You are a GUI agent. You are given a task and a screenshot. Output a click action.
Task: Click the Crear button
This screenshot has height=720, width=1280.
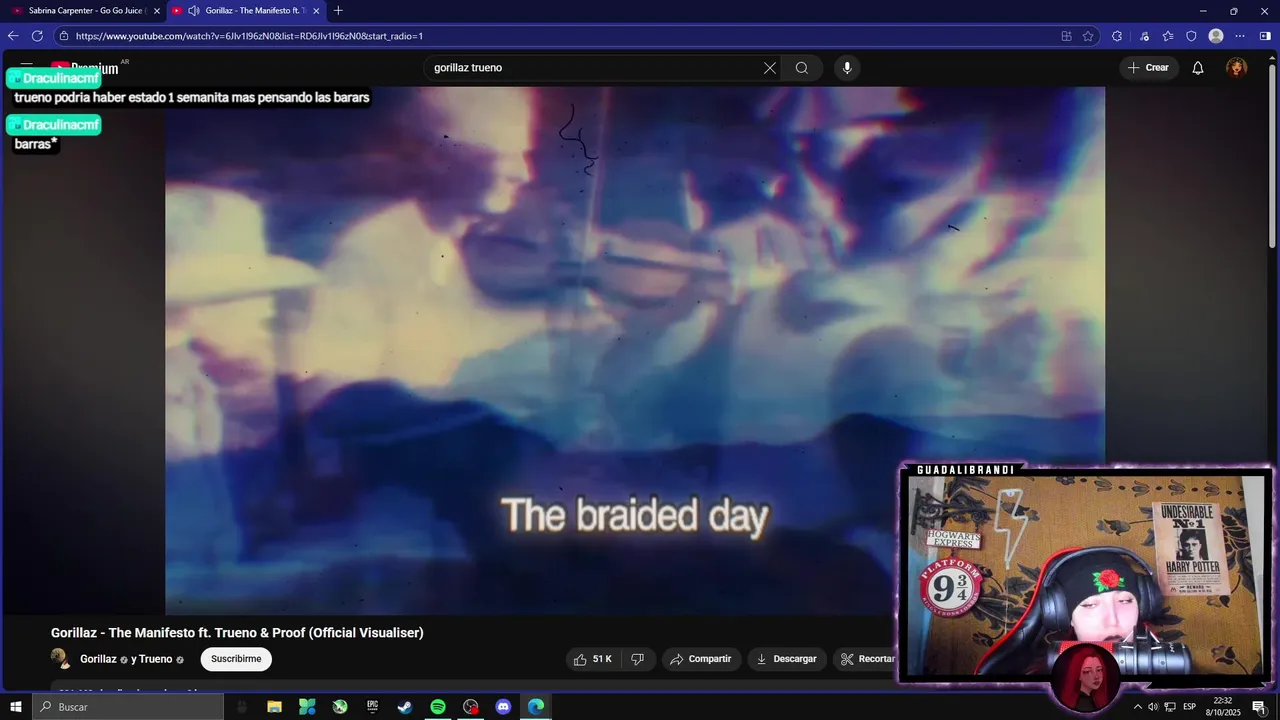point(1148,68)
